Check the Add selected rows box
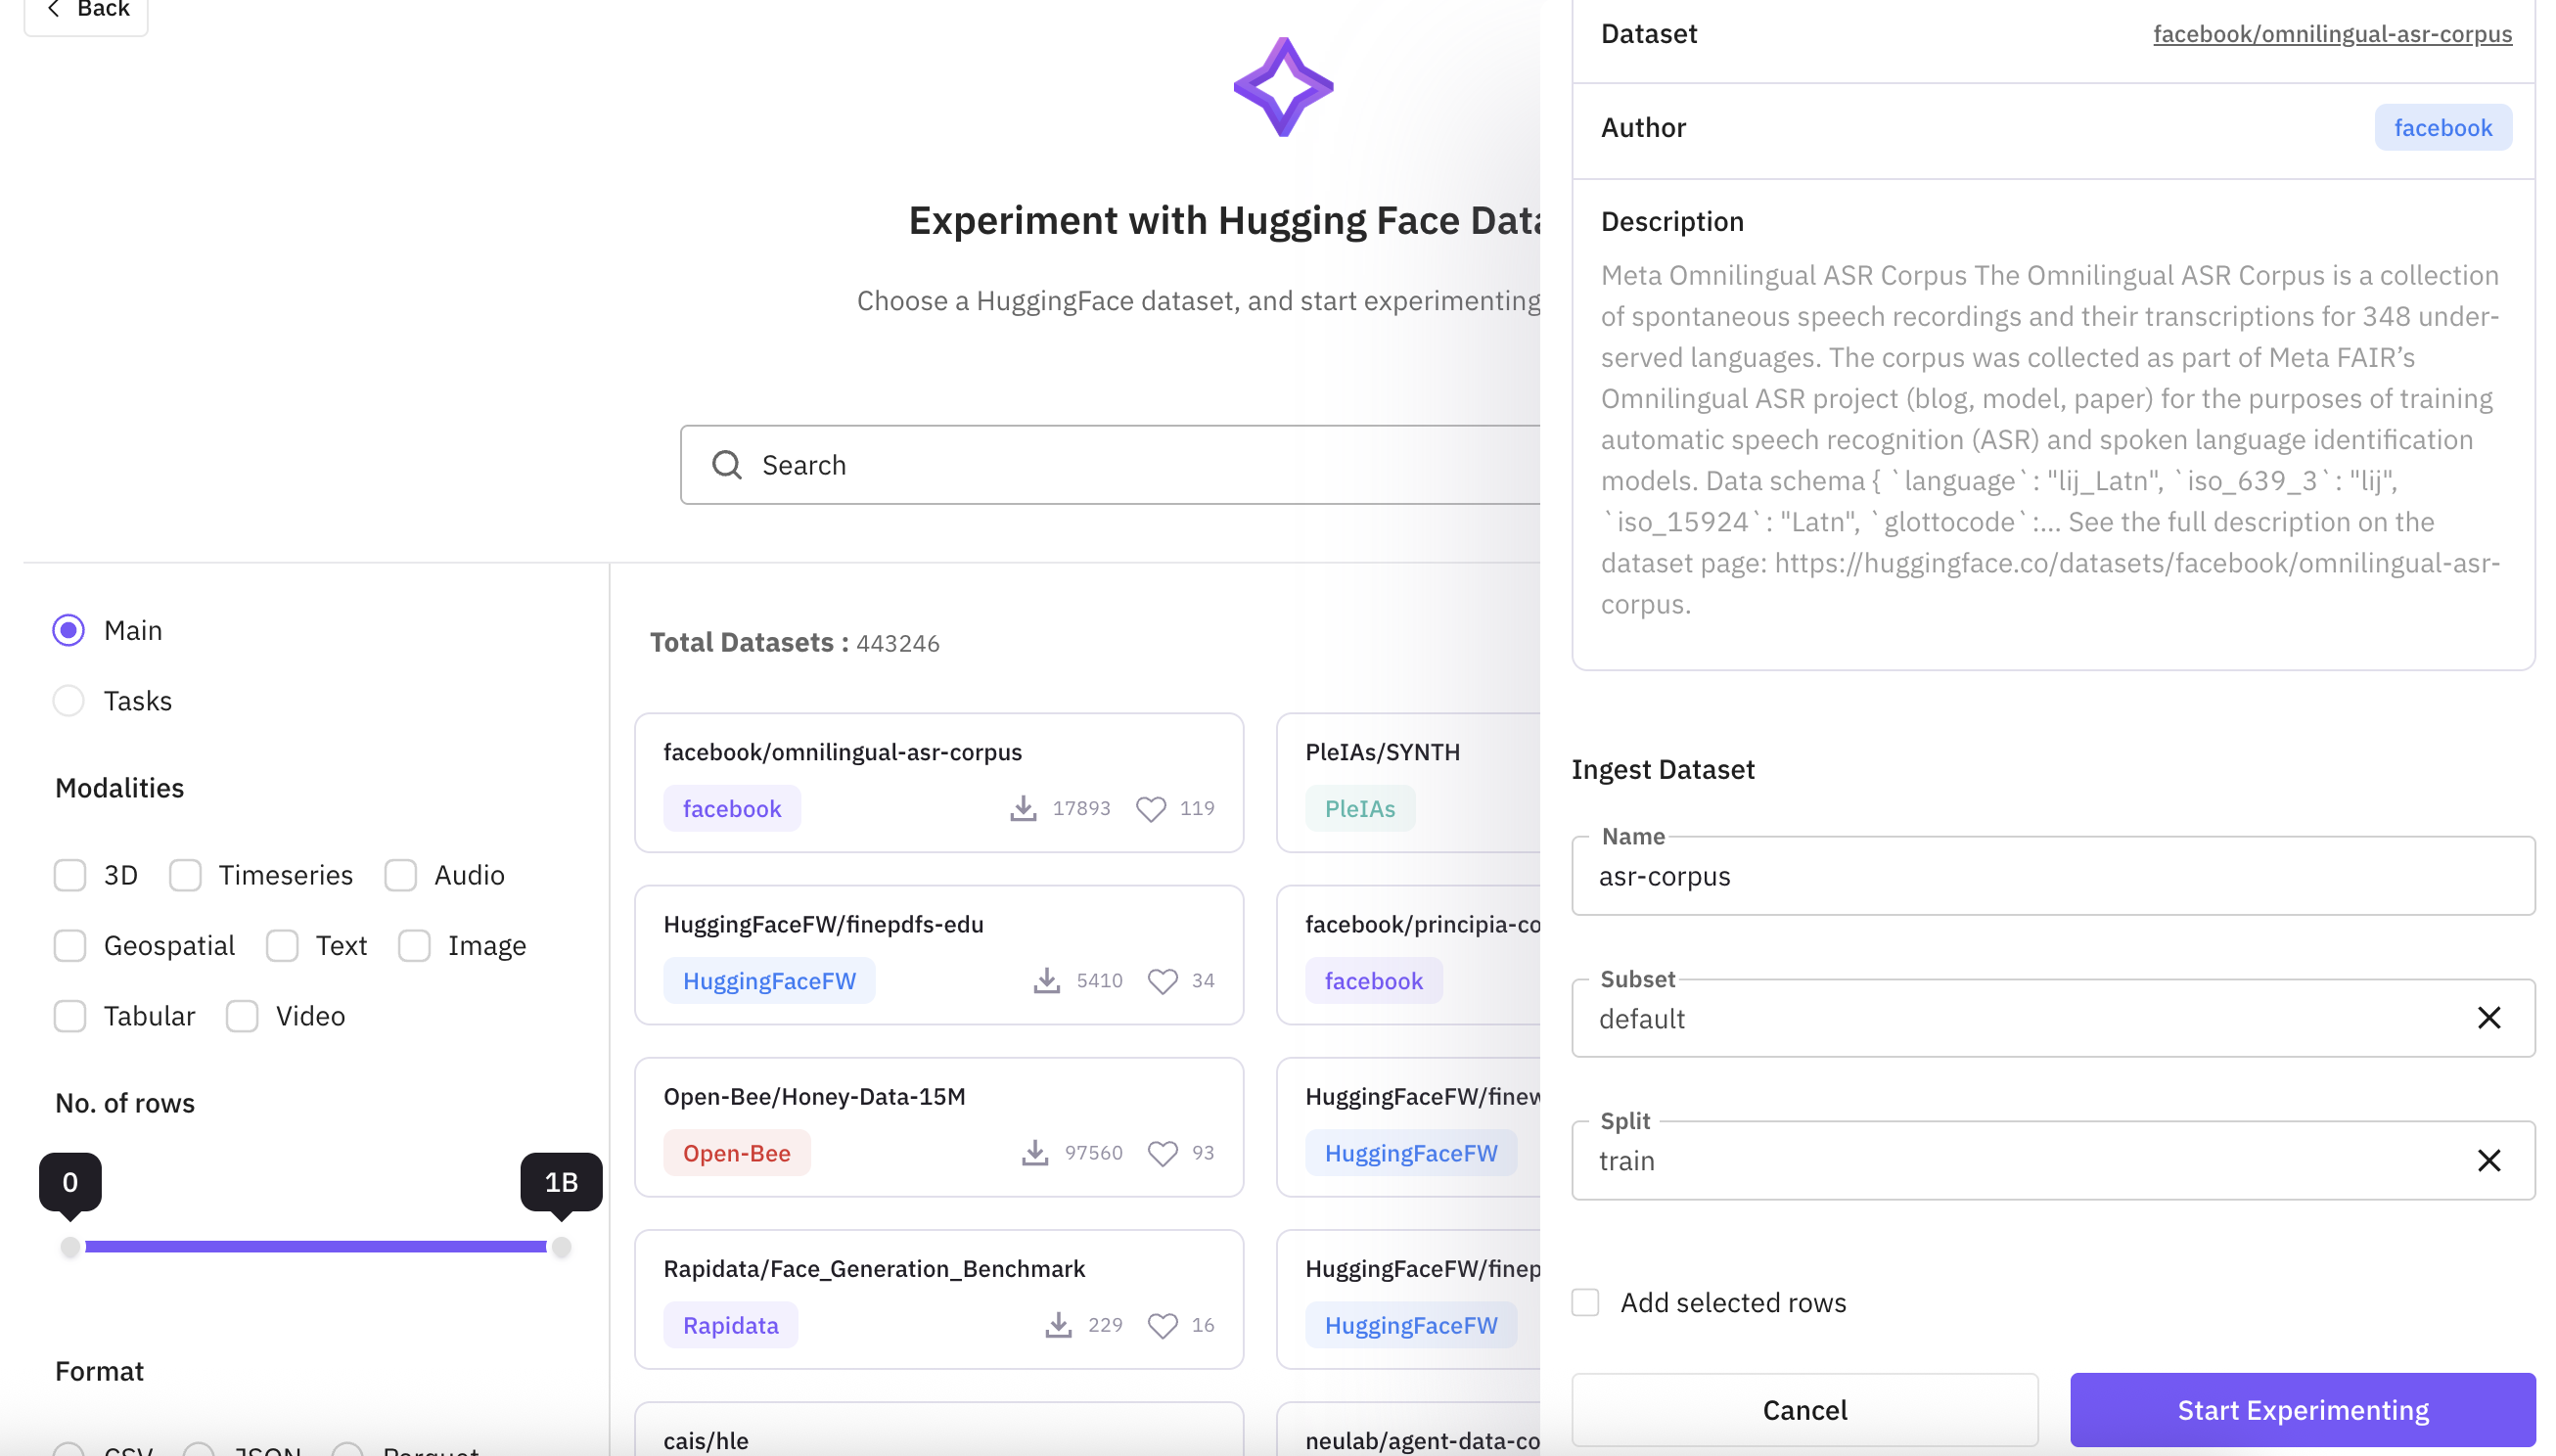This screenshot has height=1456, width=2556. [1585, 1302]
